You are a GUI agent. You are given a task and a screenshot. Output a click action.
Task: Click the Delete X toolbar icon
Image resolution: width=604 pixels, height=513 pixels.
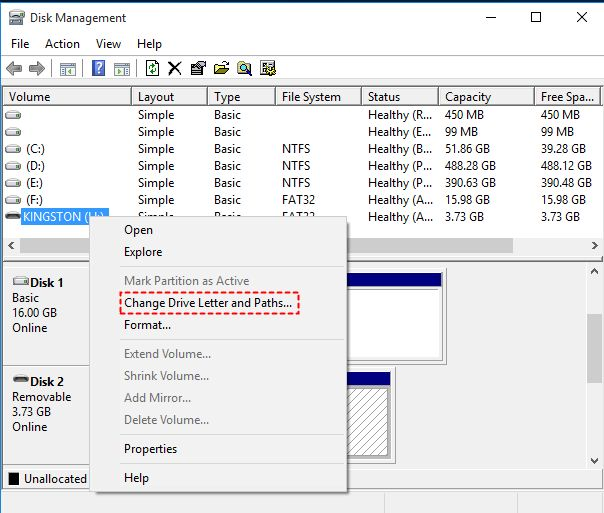[175, 69]
